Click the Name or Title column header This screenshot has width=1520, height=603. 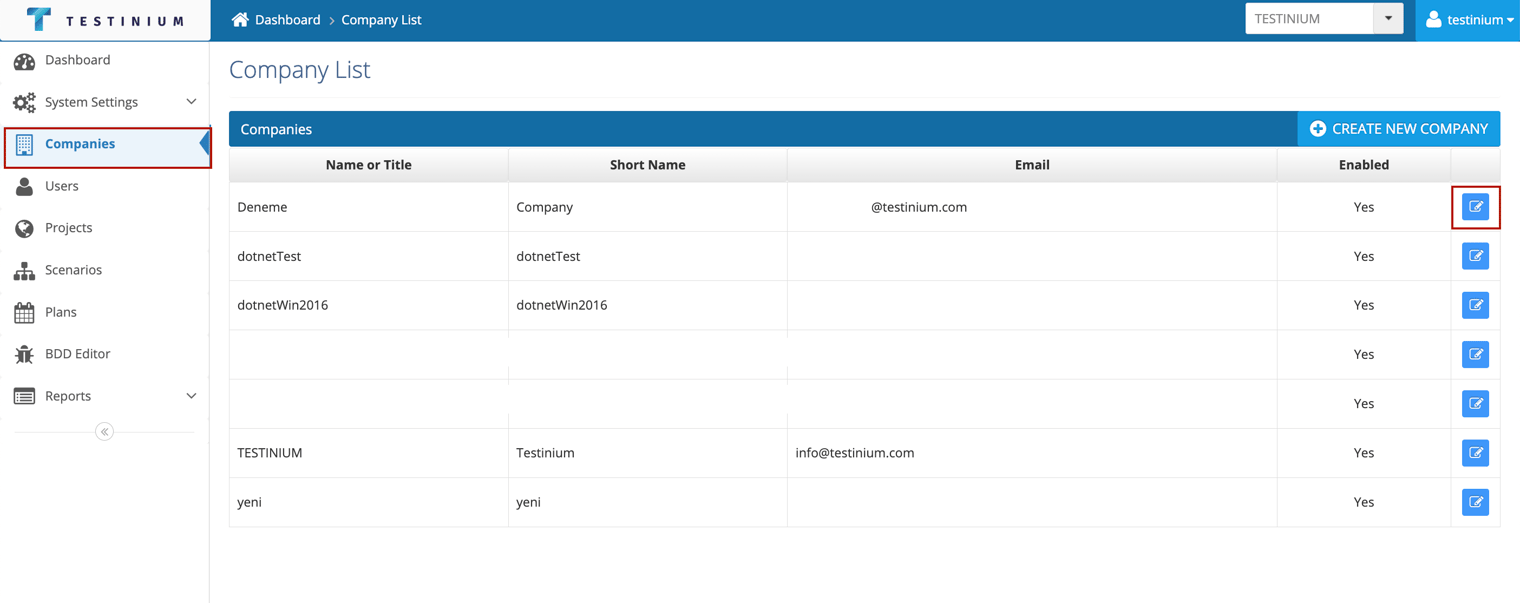369,165
